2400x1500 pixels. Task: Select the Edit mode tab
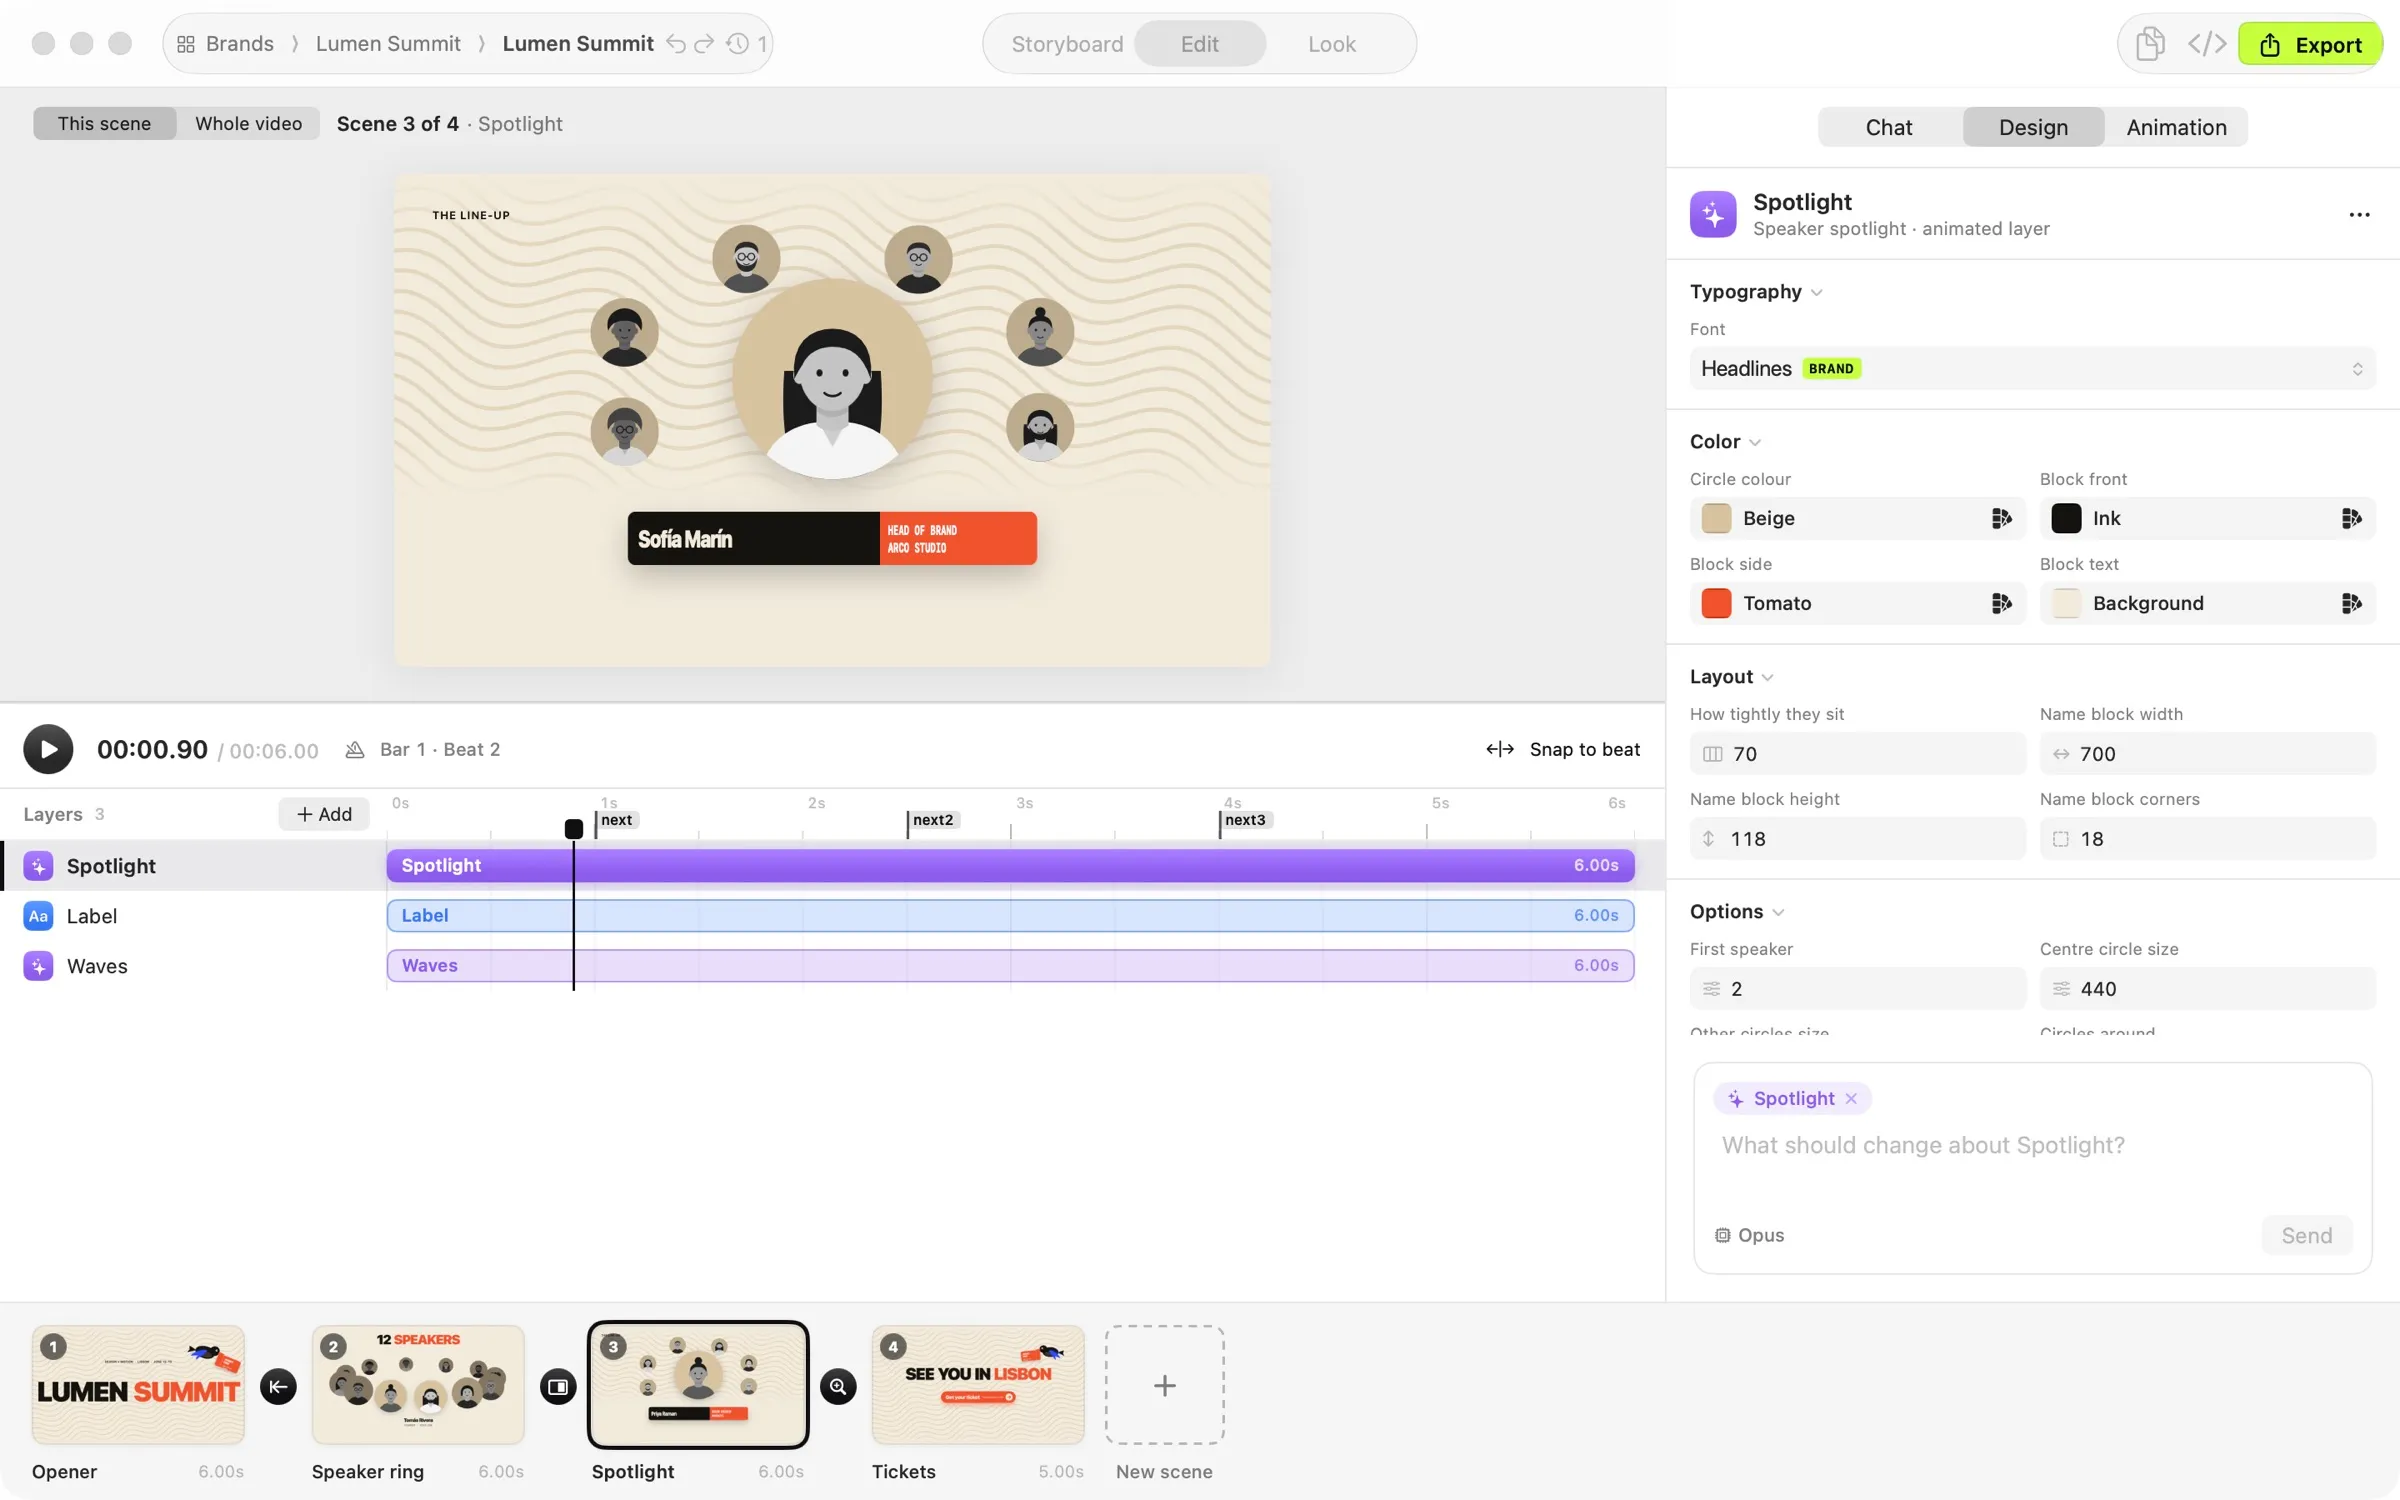1200,44
